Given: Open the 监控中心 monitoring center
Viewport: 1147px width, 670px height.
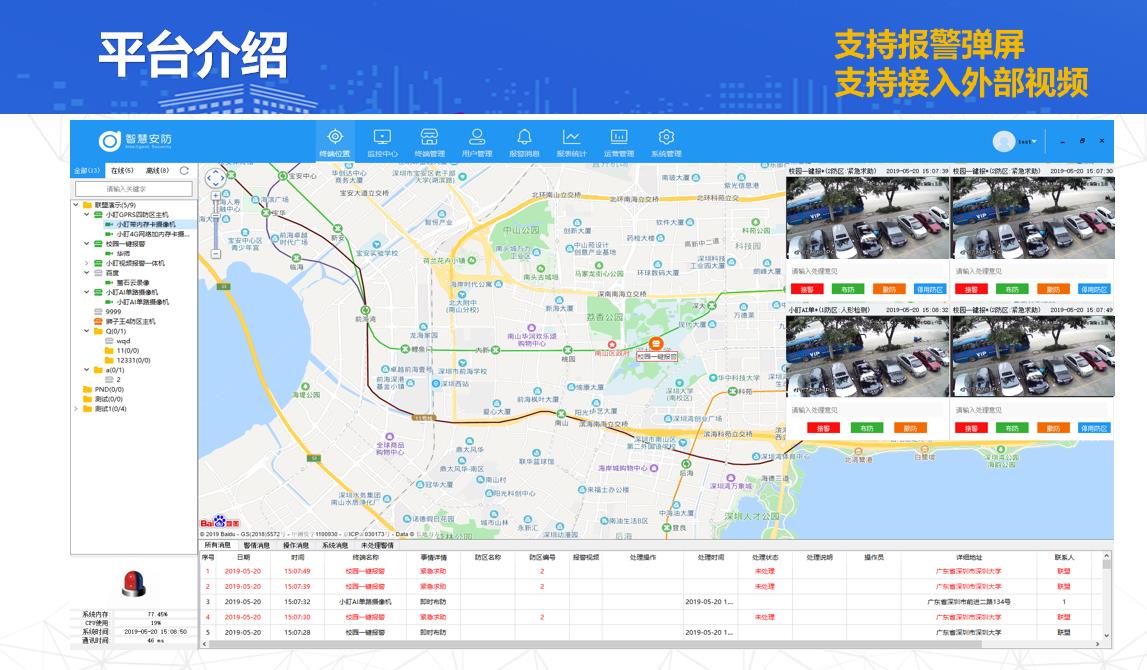Looking at the screenshot, I should (382, 142).
